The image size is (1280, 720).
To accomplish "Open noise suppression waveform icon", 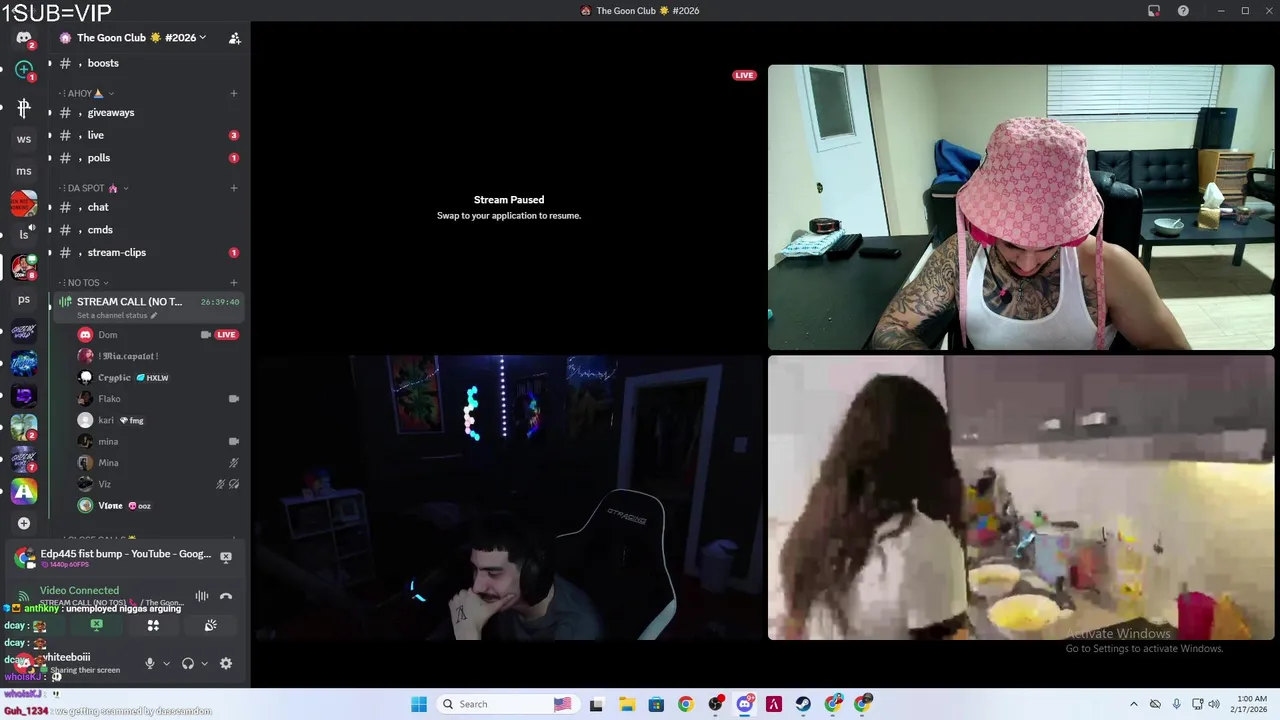I will tap(202, 596).
